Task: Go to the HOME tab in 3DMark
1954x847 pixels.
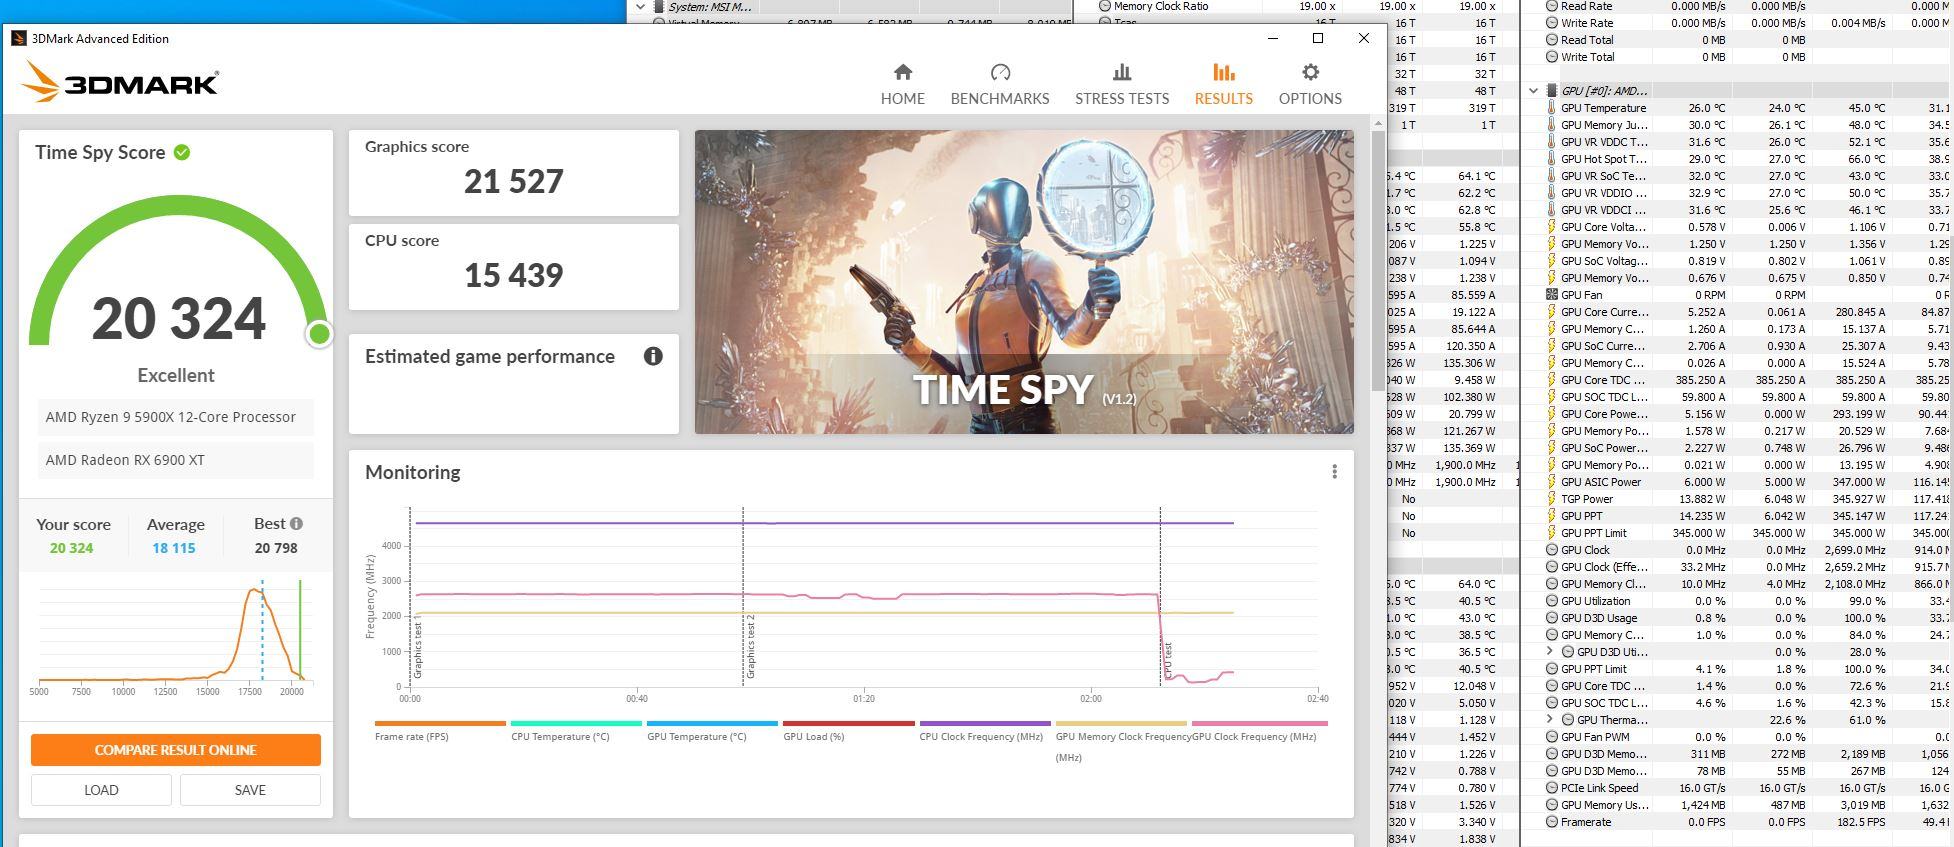Action: coord(902,84)
